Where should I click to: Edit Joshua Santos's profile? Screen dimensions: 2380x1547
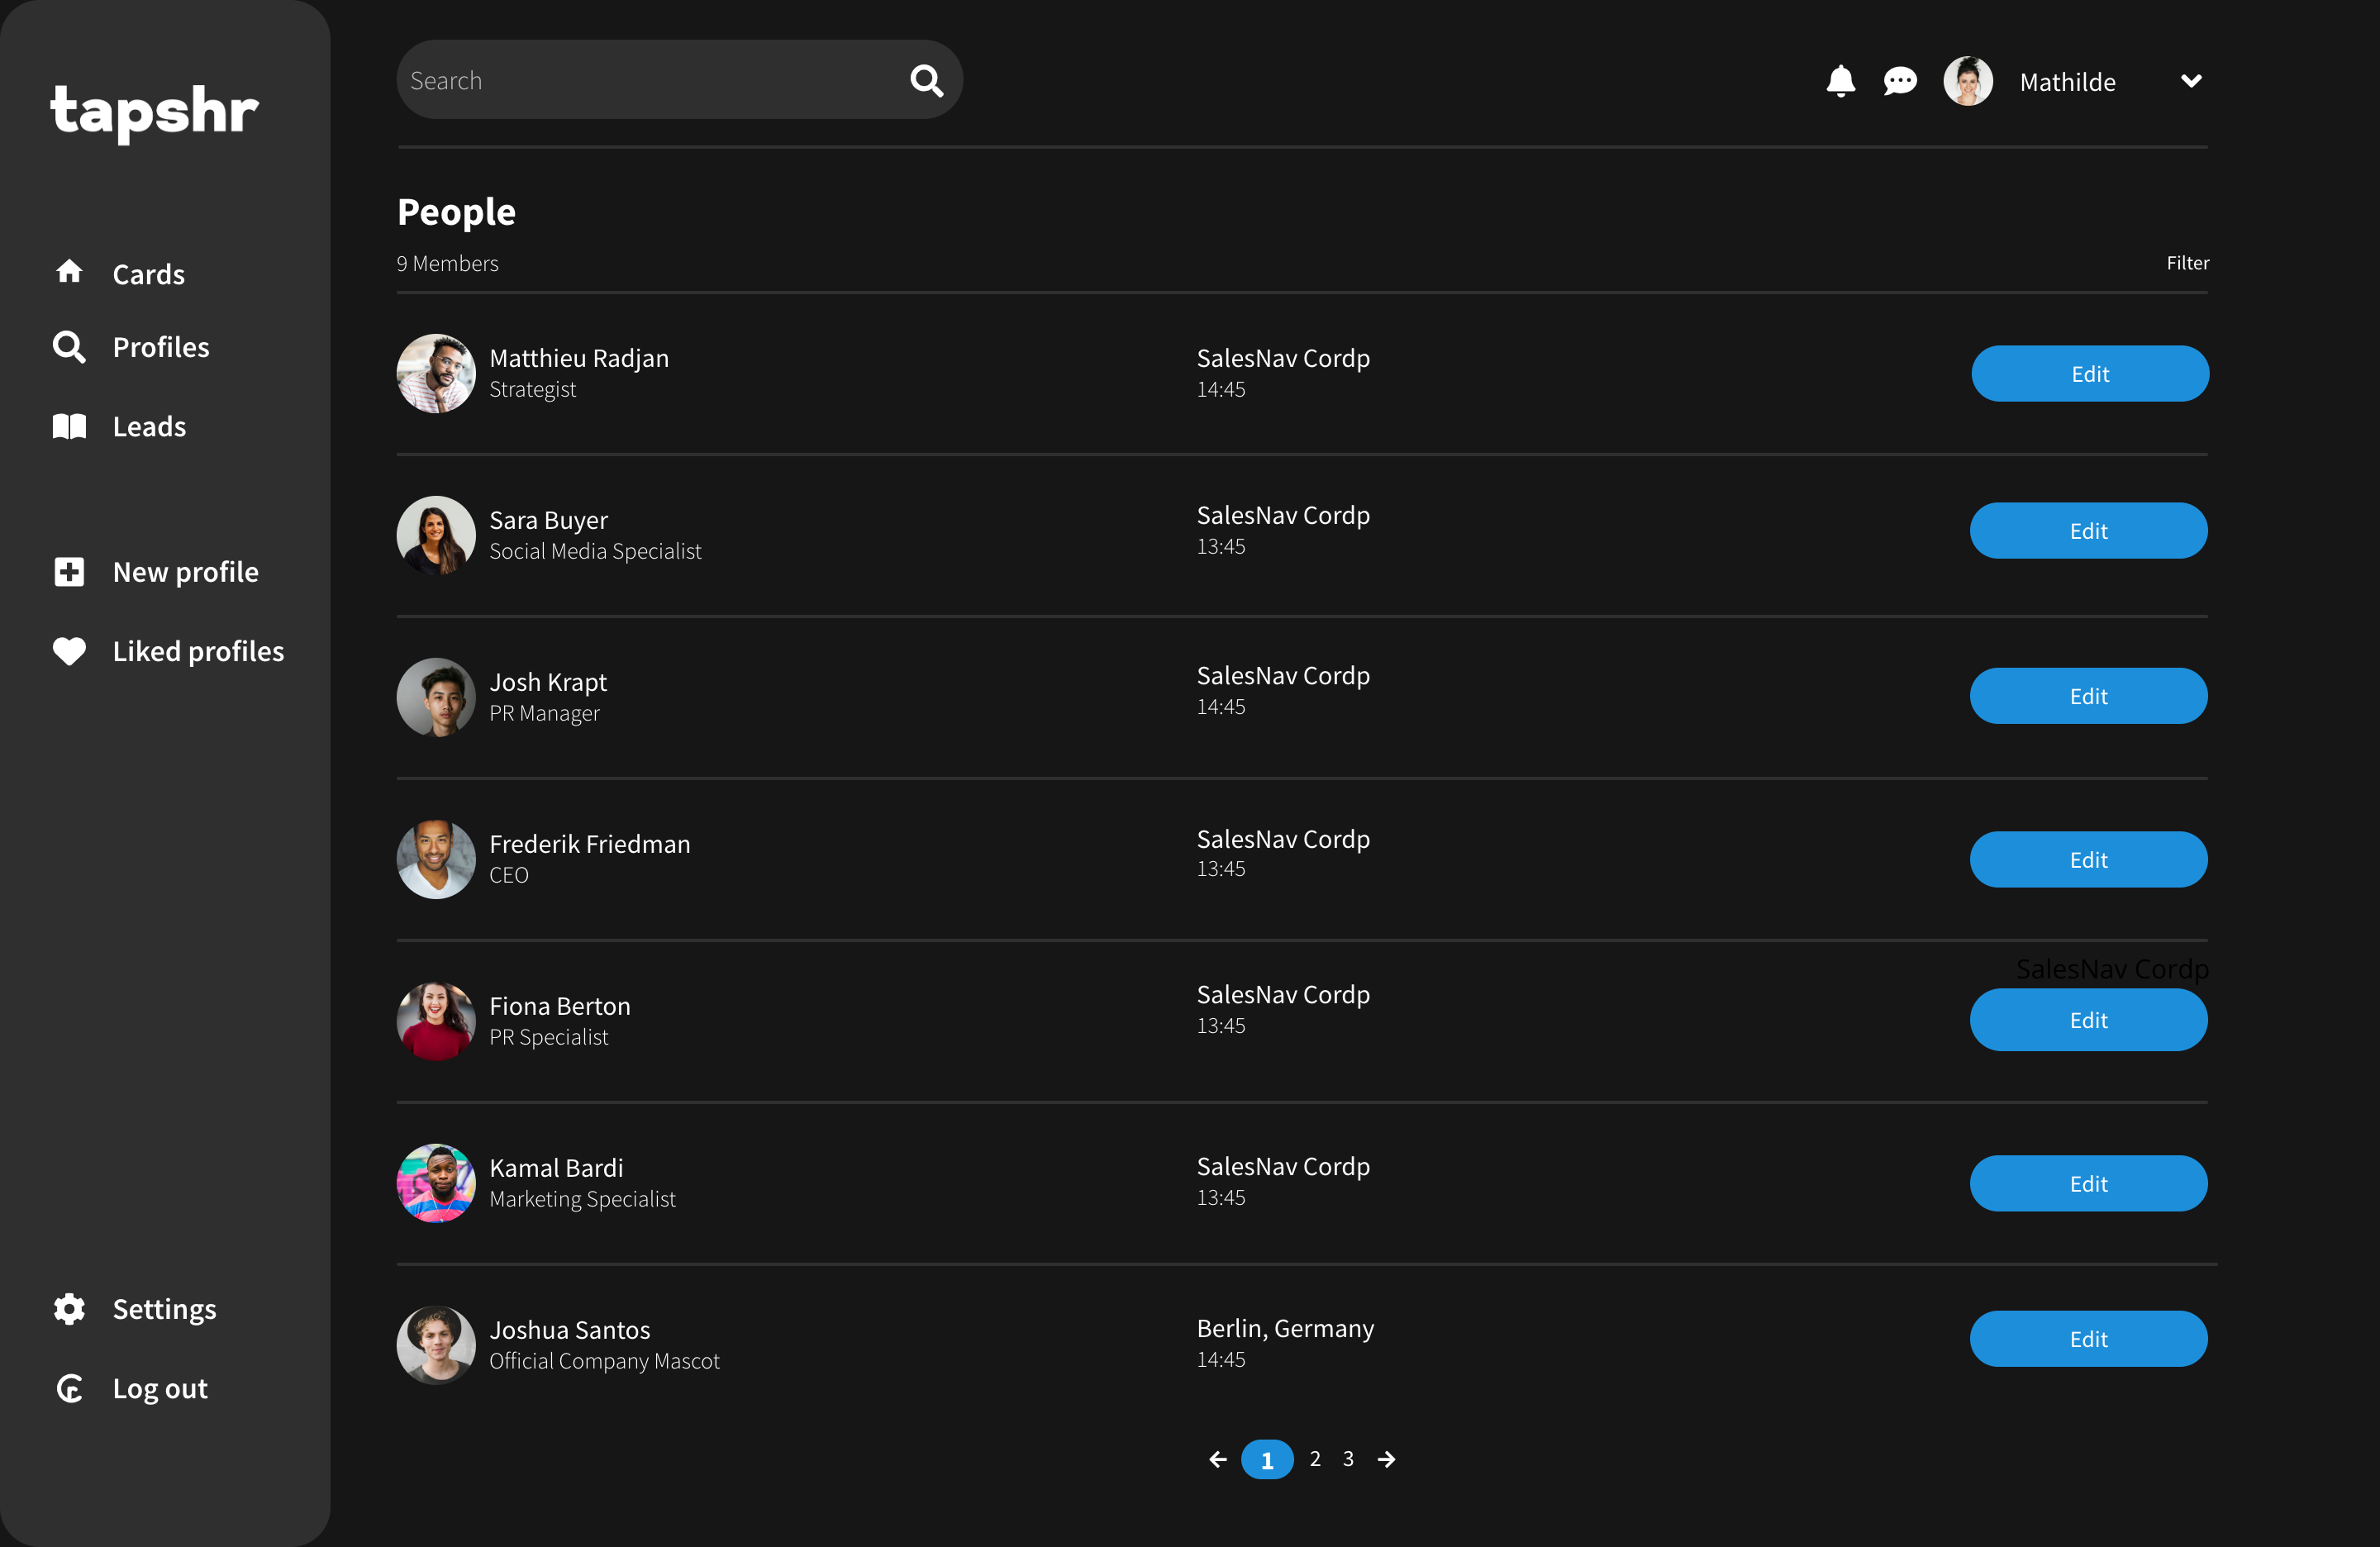2088,1339
